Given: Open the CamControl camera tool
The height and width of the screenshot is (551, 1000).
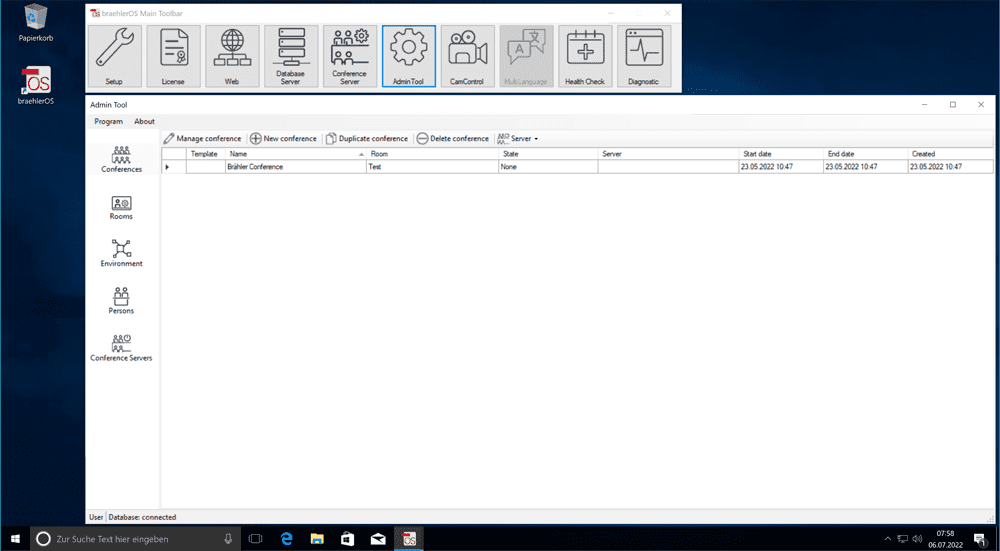Looking at the screenshot, I should 467,56.
